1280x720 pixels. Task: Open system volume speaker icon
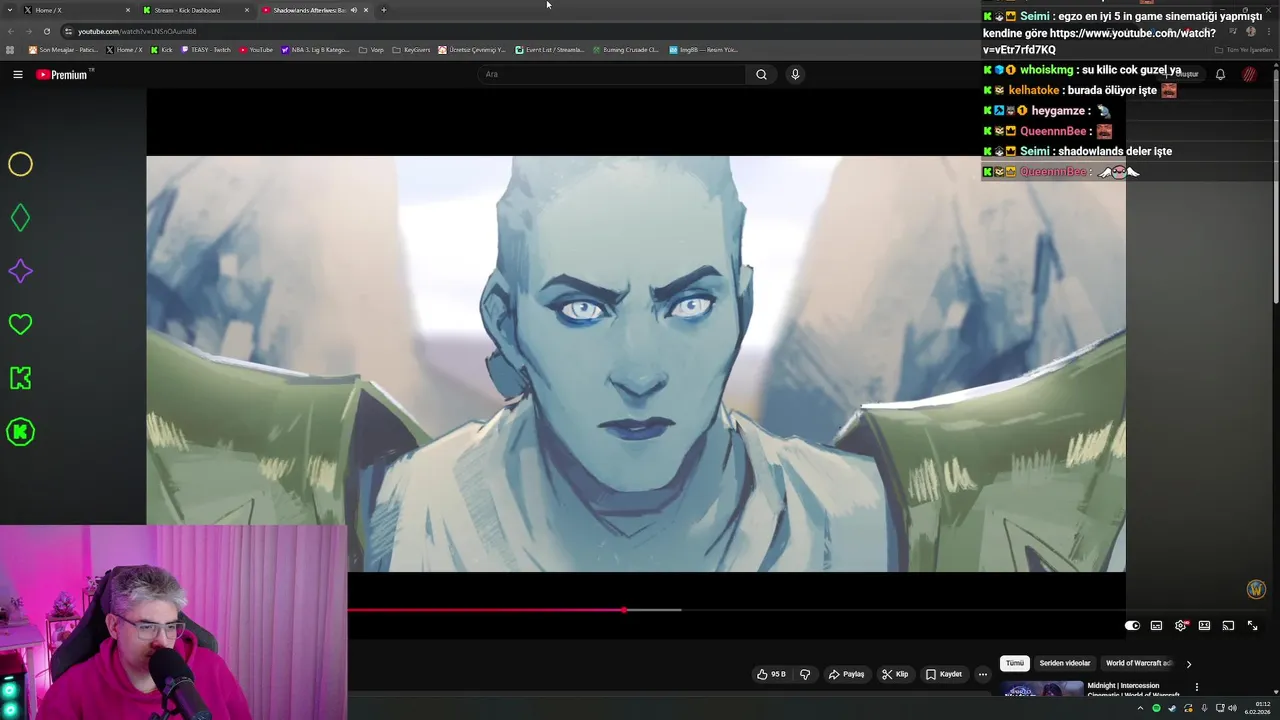coord(1232,708)
